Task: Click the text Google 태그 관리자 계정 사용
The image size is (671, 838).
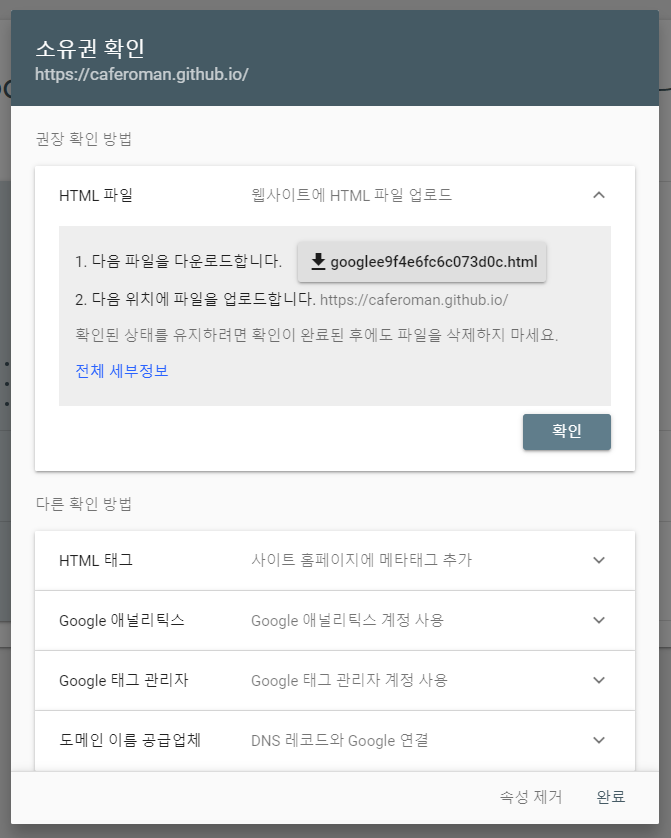Action: [x=349, y=680]
